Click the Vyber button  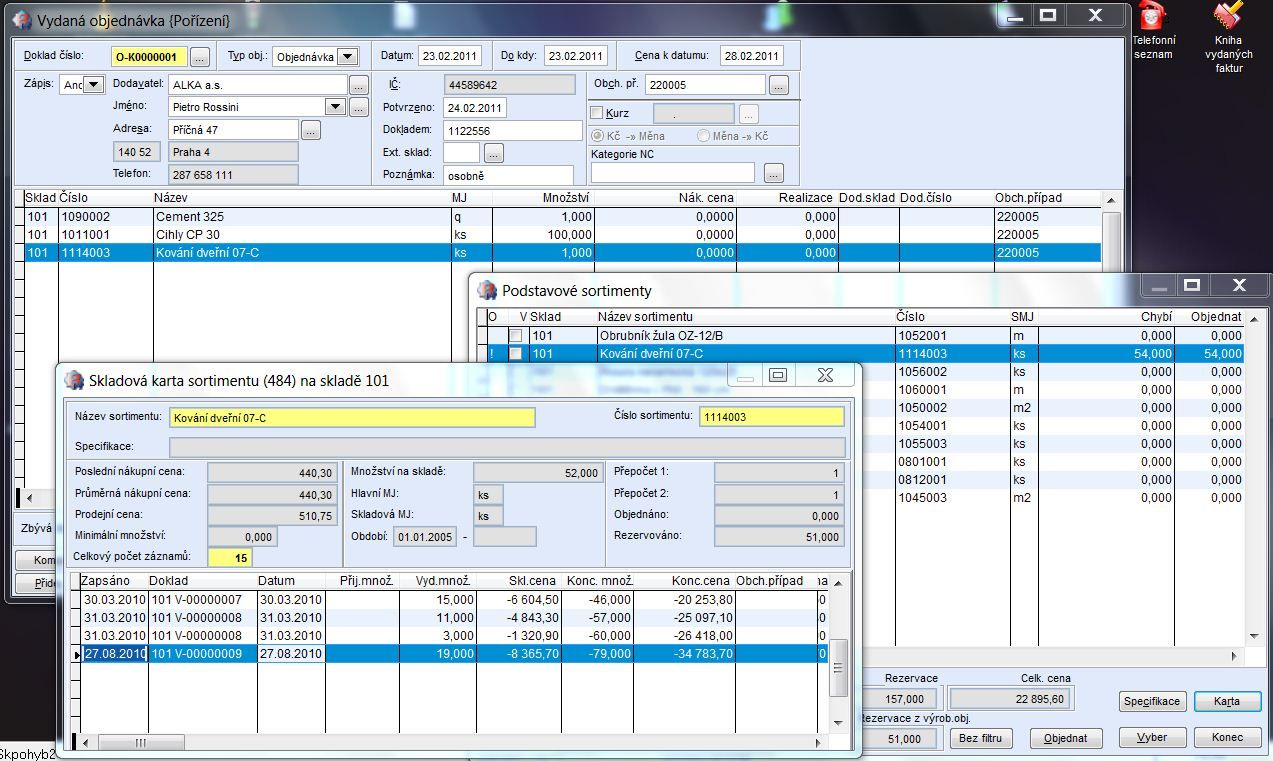pos(1152,738)
